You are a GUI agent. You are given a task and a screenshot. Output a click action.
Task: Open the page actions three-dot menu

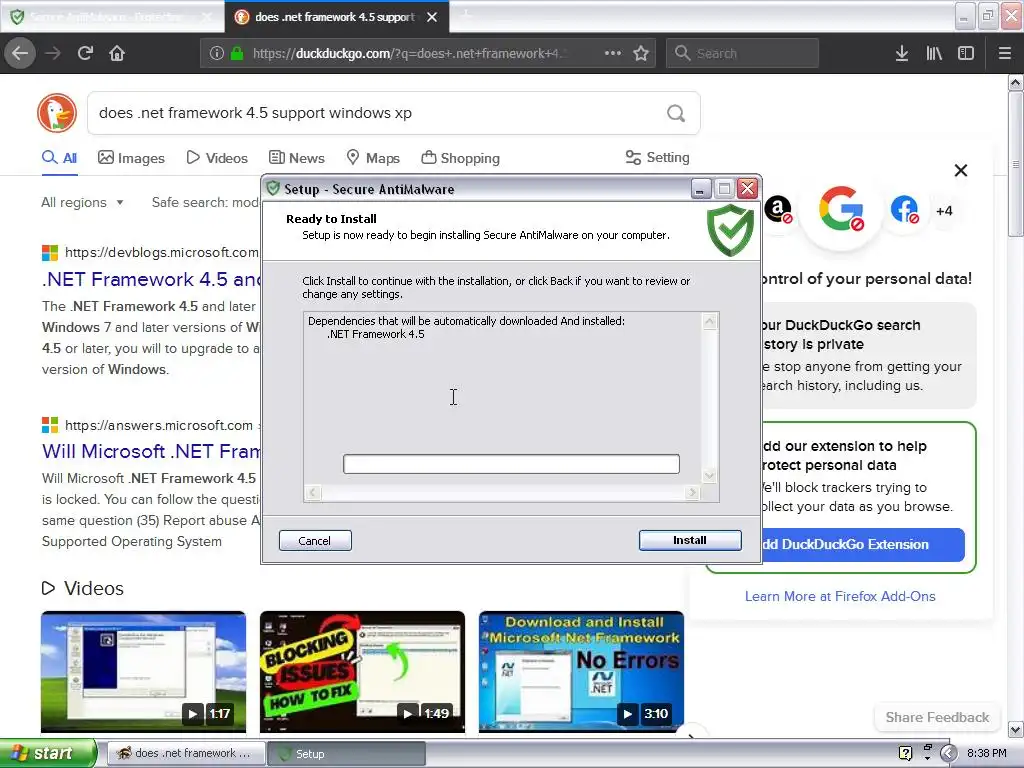click(x=613, y=53)
